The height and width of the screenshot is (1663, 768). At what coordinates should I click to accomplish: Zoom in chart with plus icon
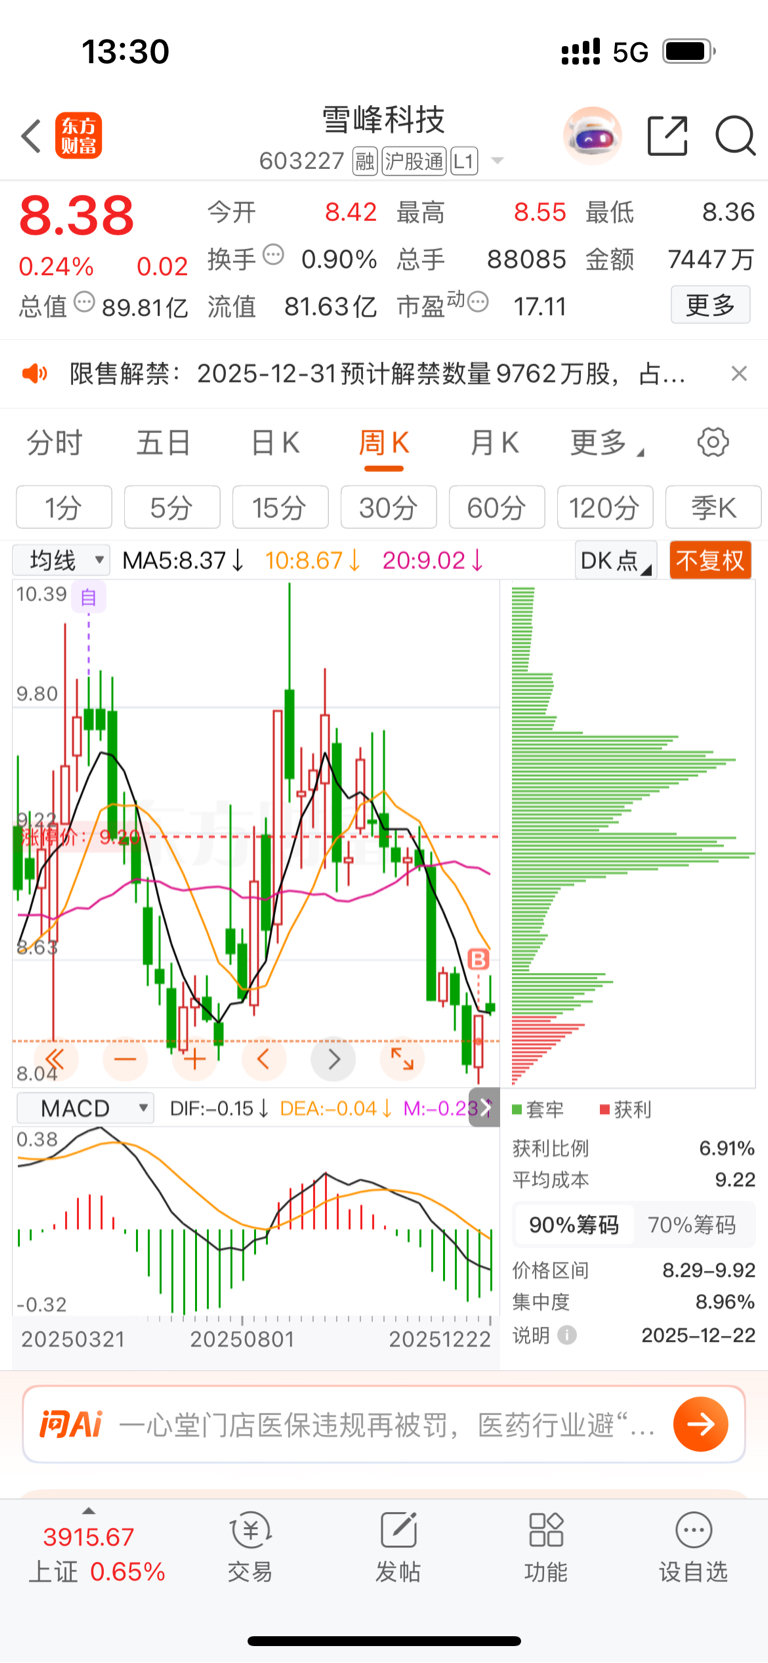pyautogui.click(x=195, y=1059)
